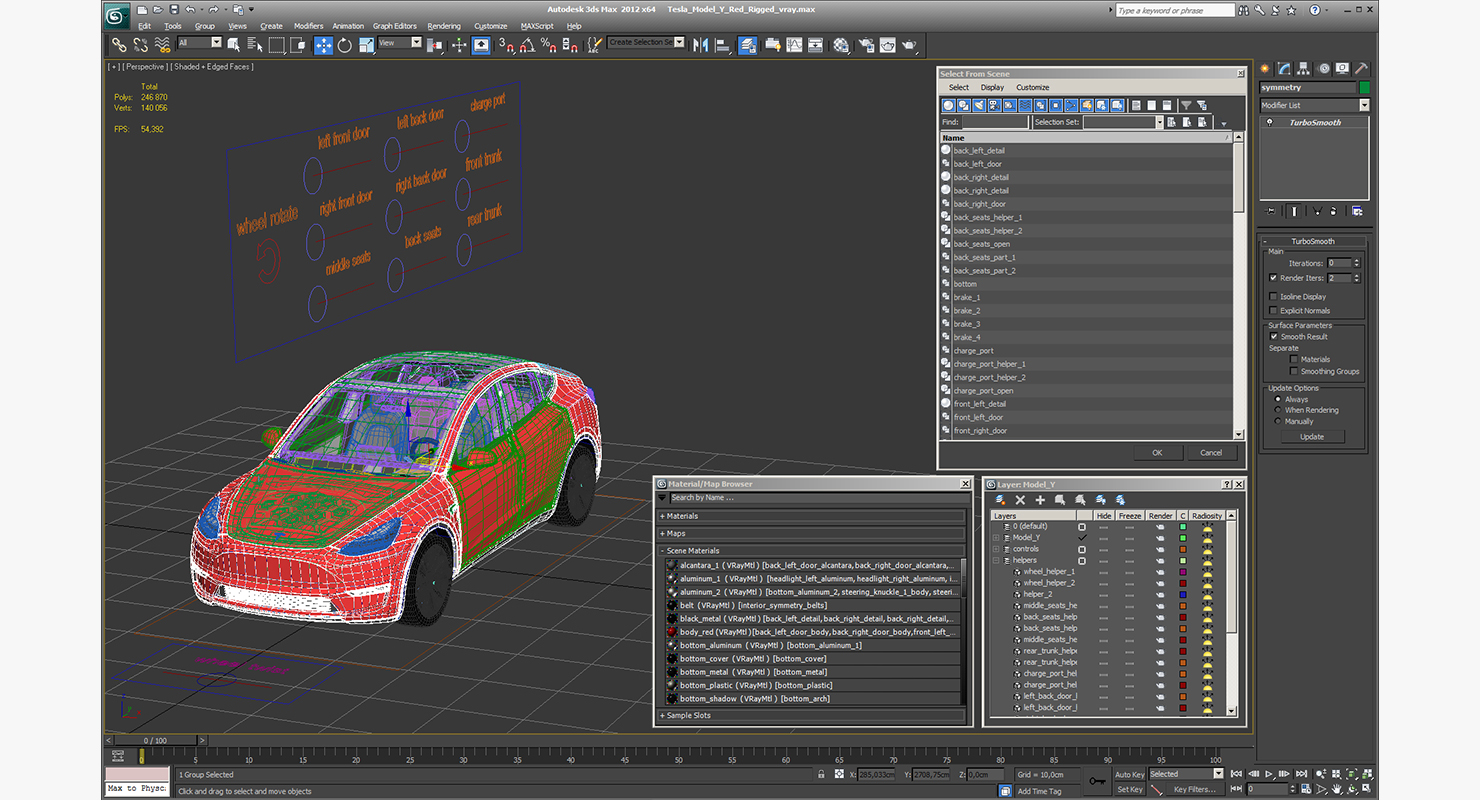Screen dimensions: 1480x800
Task: Toggle the selection lock padlock icon
Action: 822,774
